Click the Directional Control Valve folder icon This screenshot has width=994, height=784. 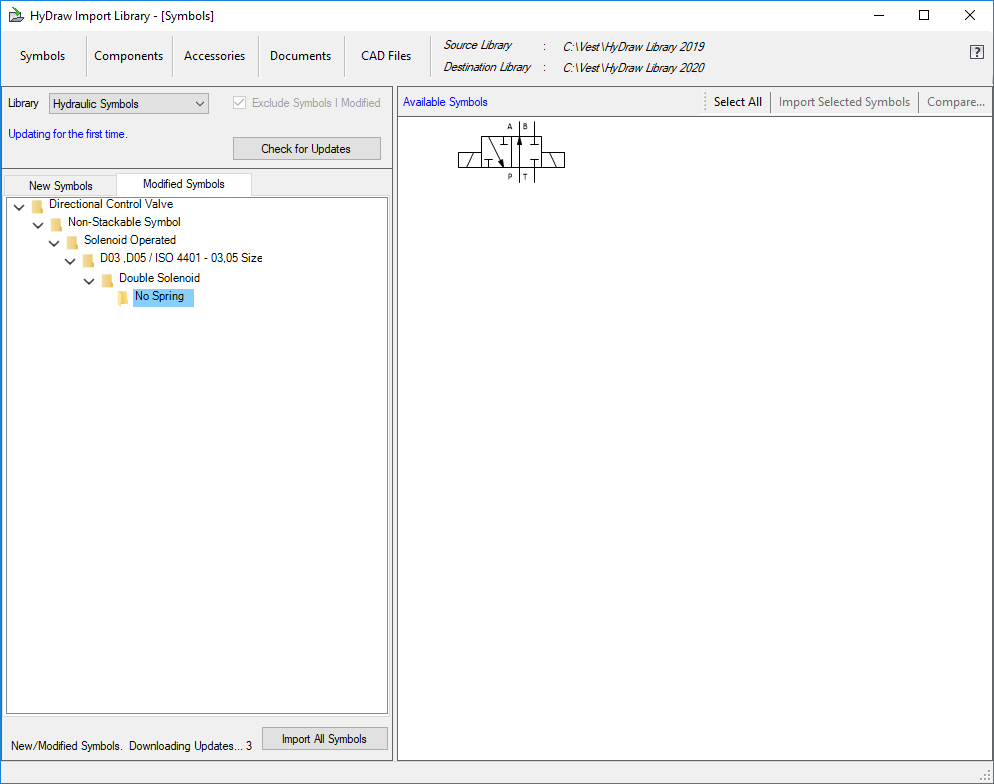37,206
